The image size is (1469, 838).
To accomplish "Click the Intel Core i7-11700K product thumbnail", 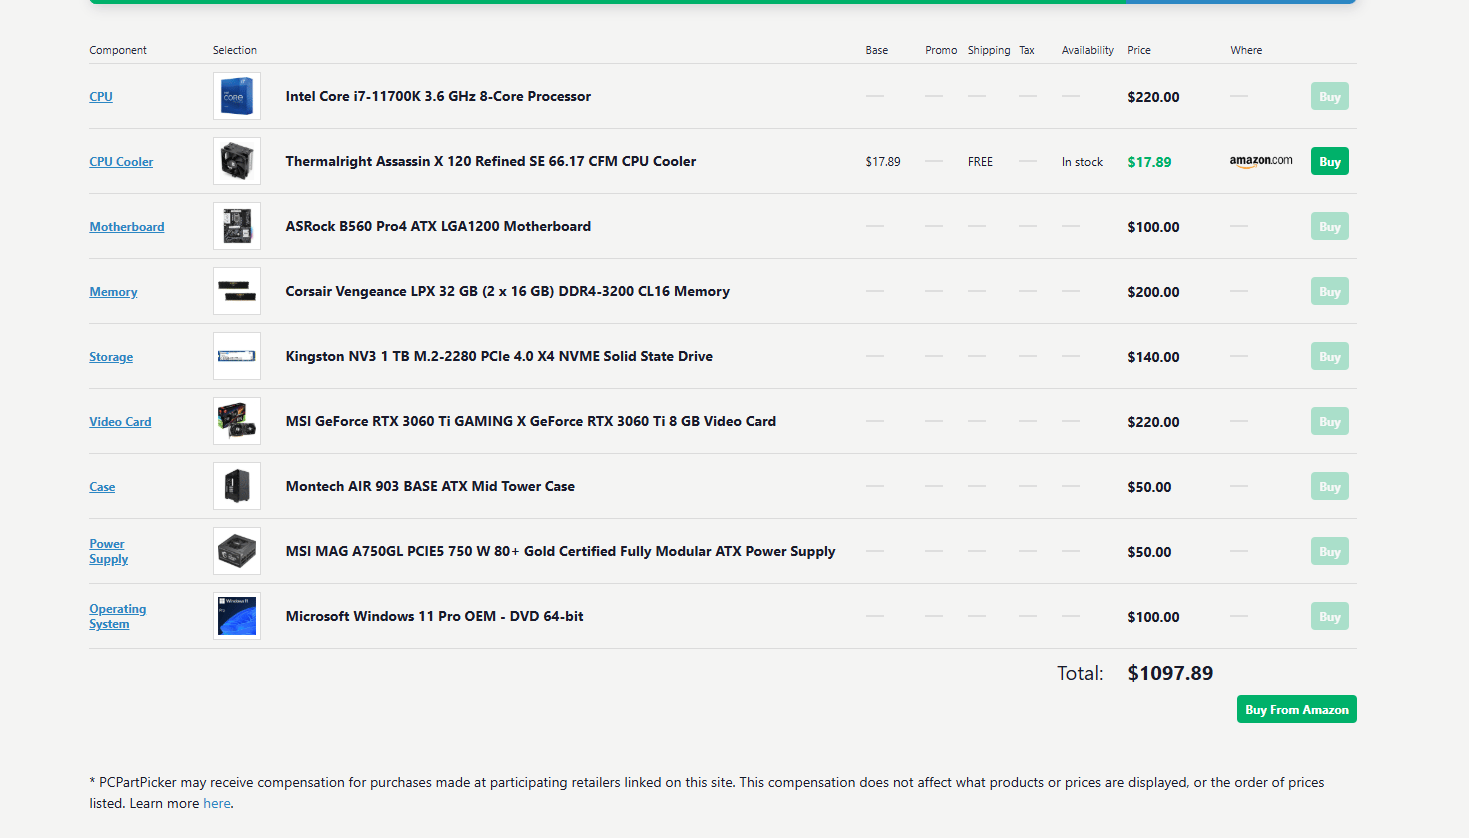I will click(x=237, y=96).
